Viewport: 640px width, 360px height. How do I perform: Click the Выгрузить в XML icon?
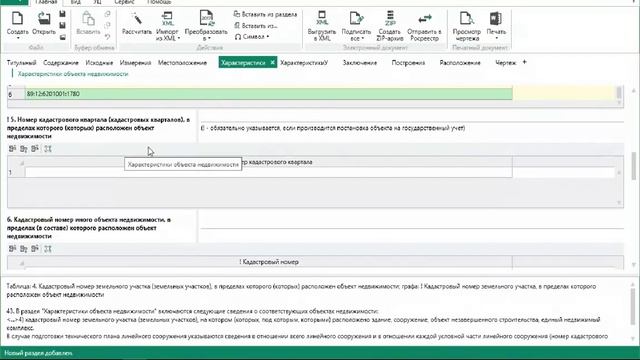322,18
